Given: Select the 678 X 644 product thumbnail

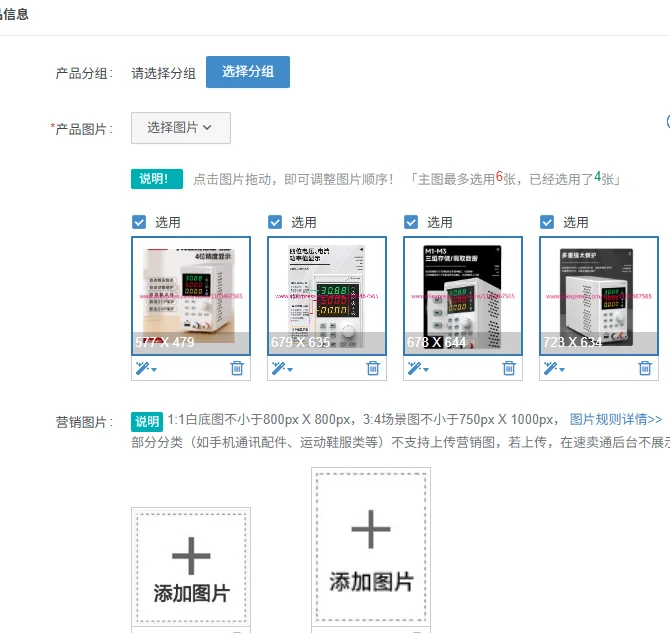Looking at the screenshot, I should tap(463, 296).
